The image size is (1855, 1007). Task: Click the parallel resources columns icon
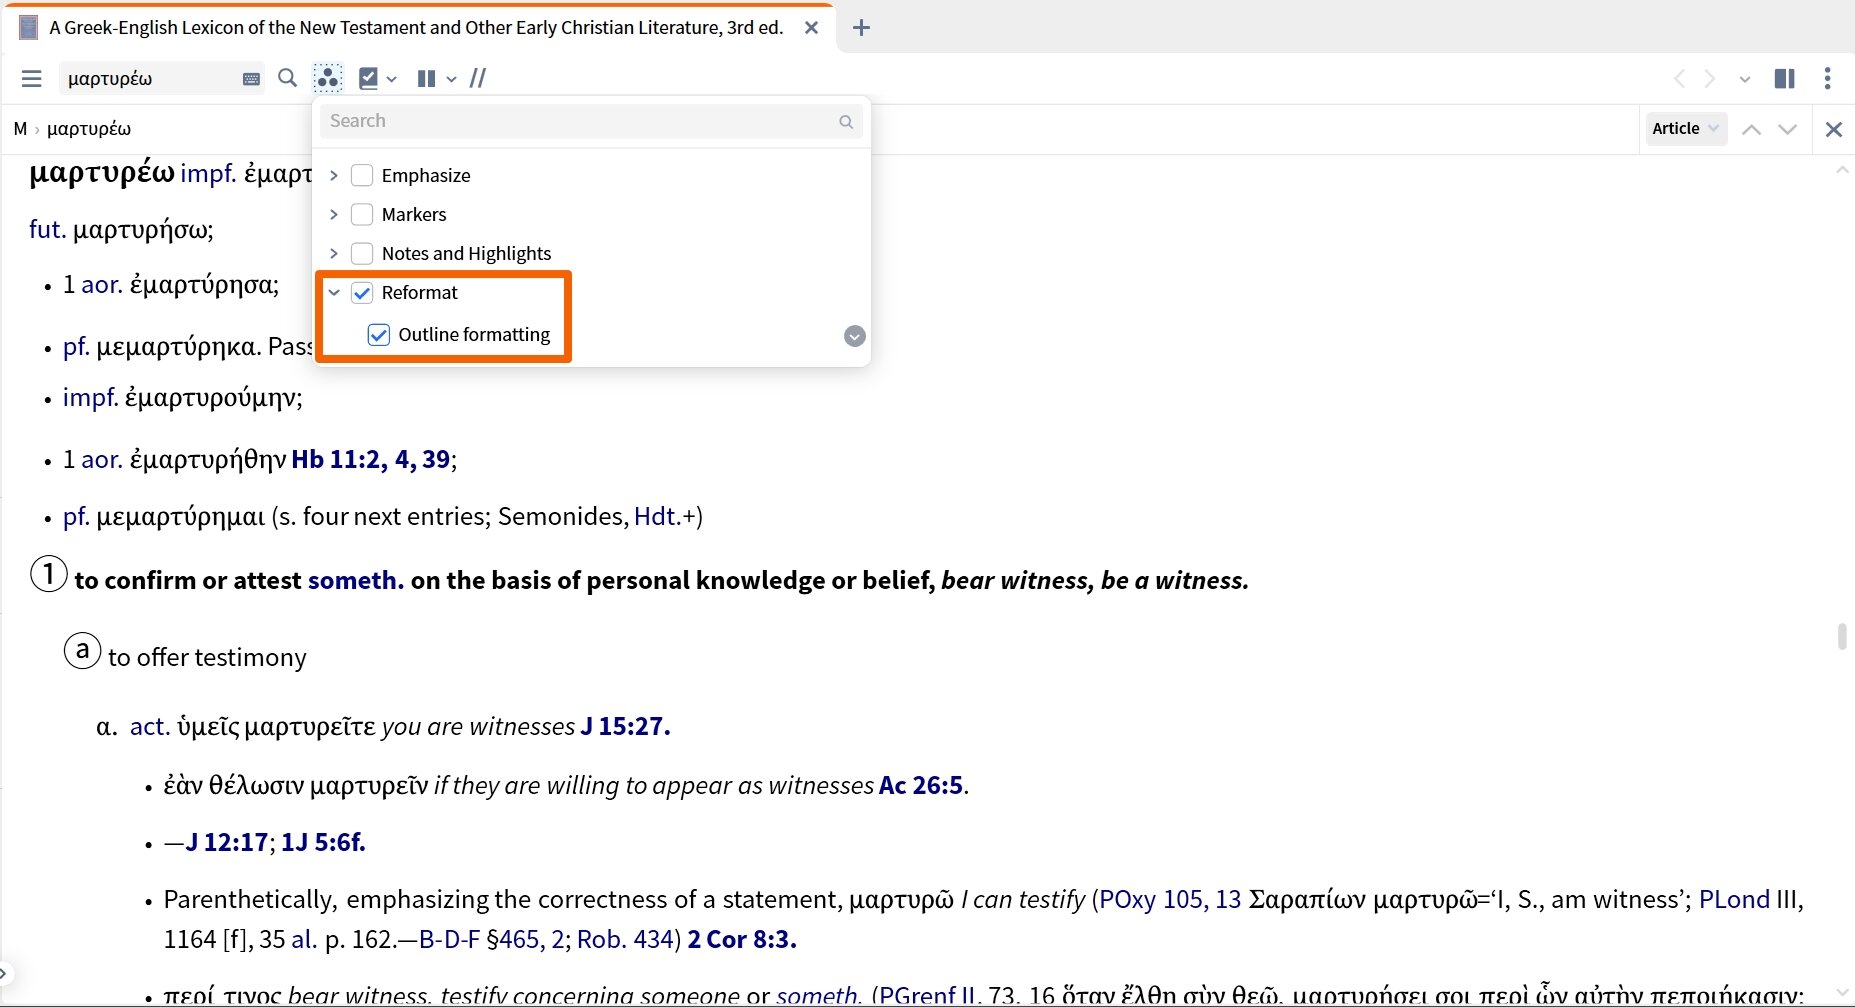pos(426,78)
